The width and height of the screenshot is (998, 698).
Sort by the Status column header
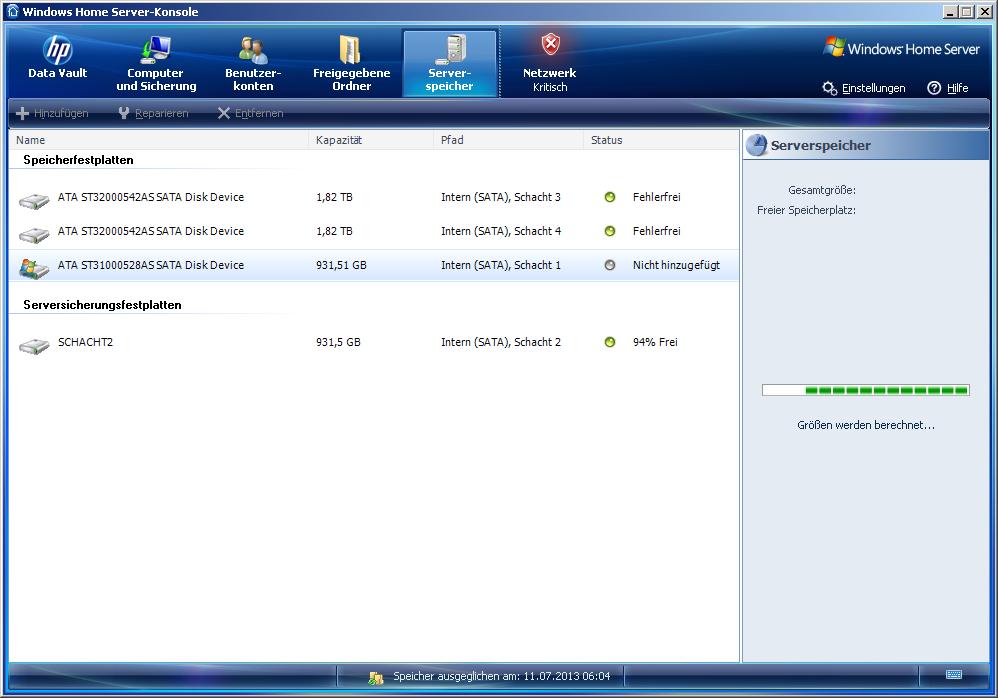click(661, 140)
